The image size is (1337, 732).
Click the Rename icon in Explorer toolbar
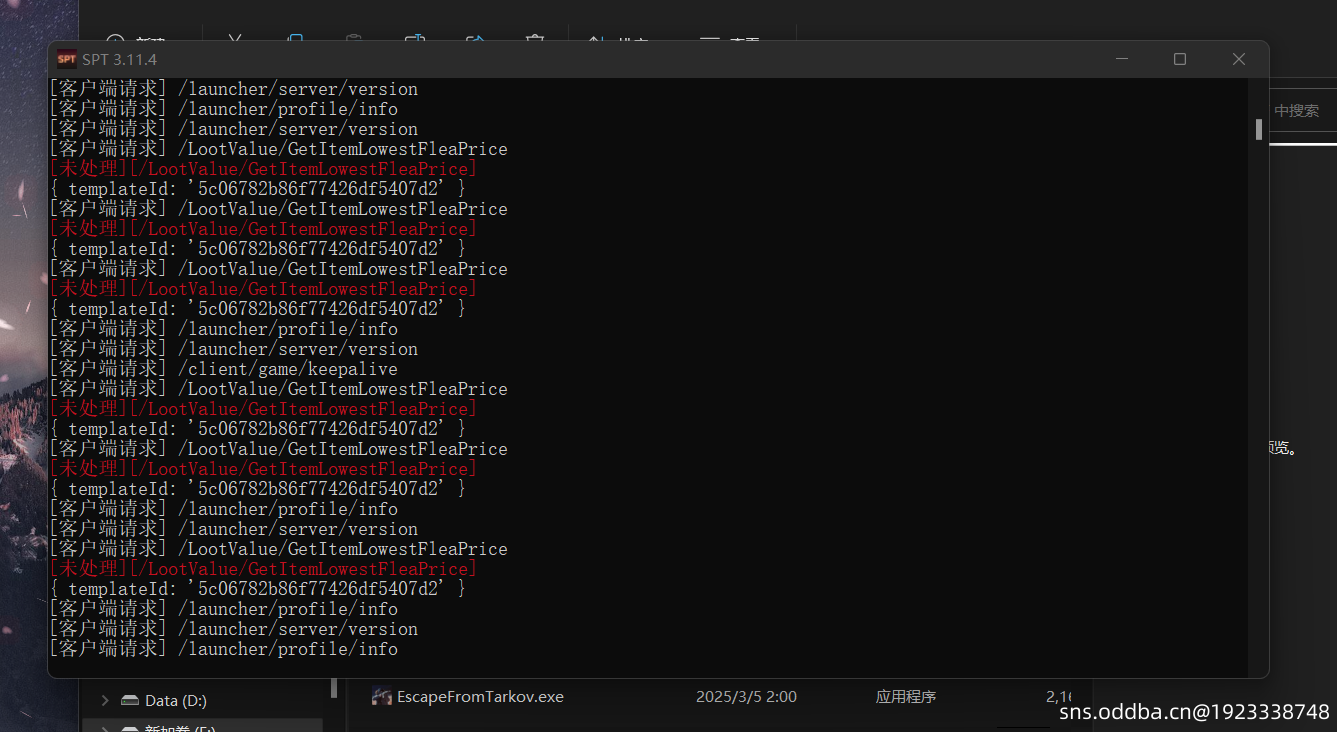tap(414, 40)
